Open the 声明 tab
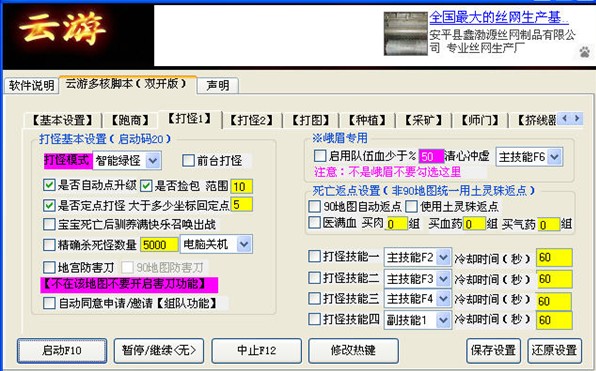The image size is (596, 371). coord(218,85)
